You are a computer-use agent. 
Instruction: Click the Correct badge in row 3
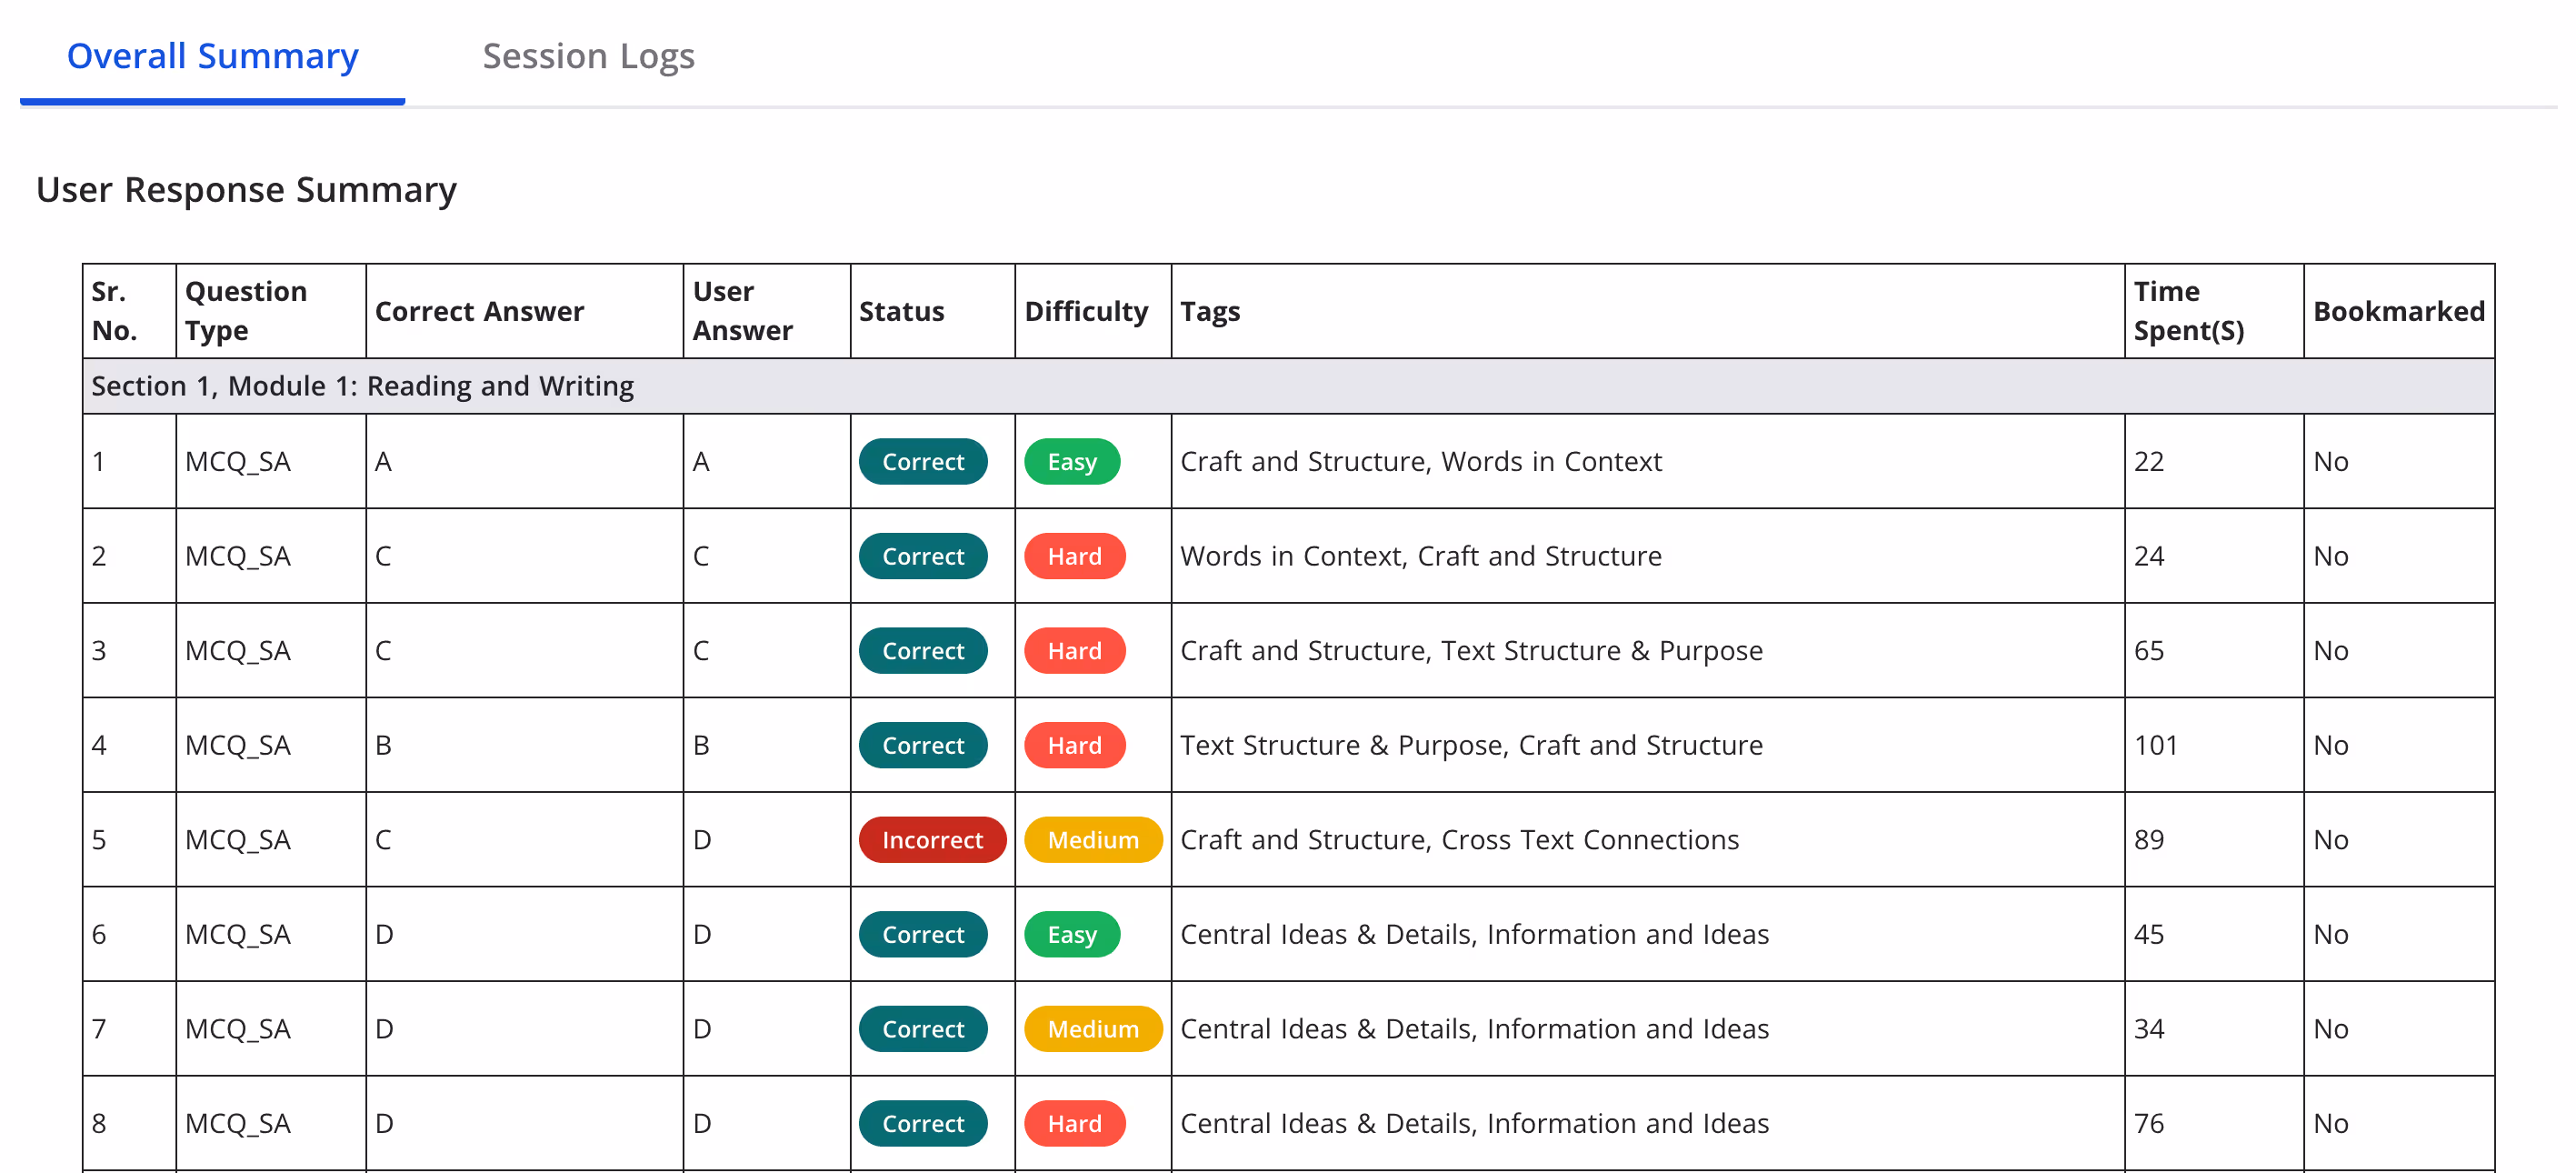point(923,651)
